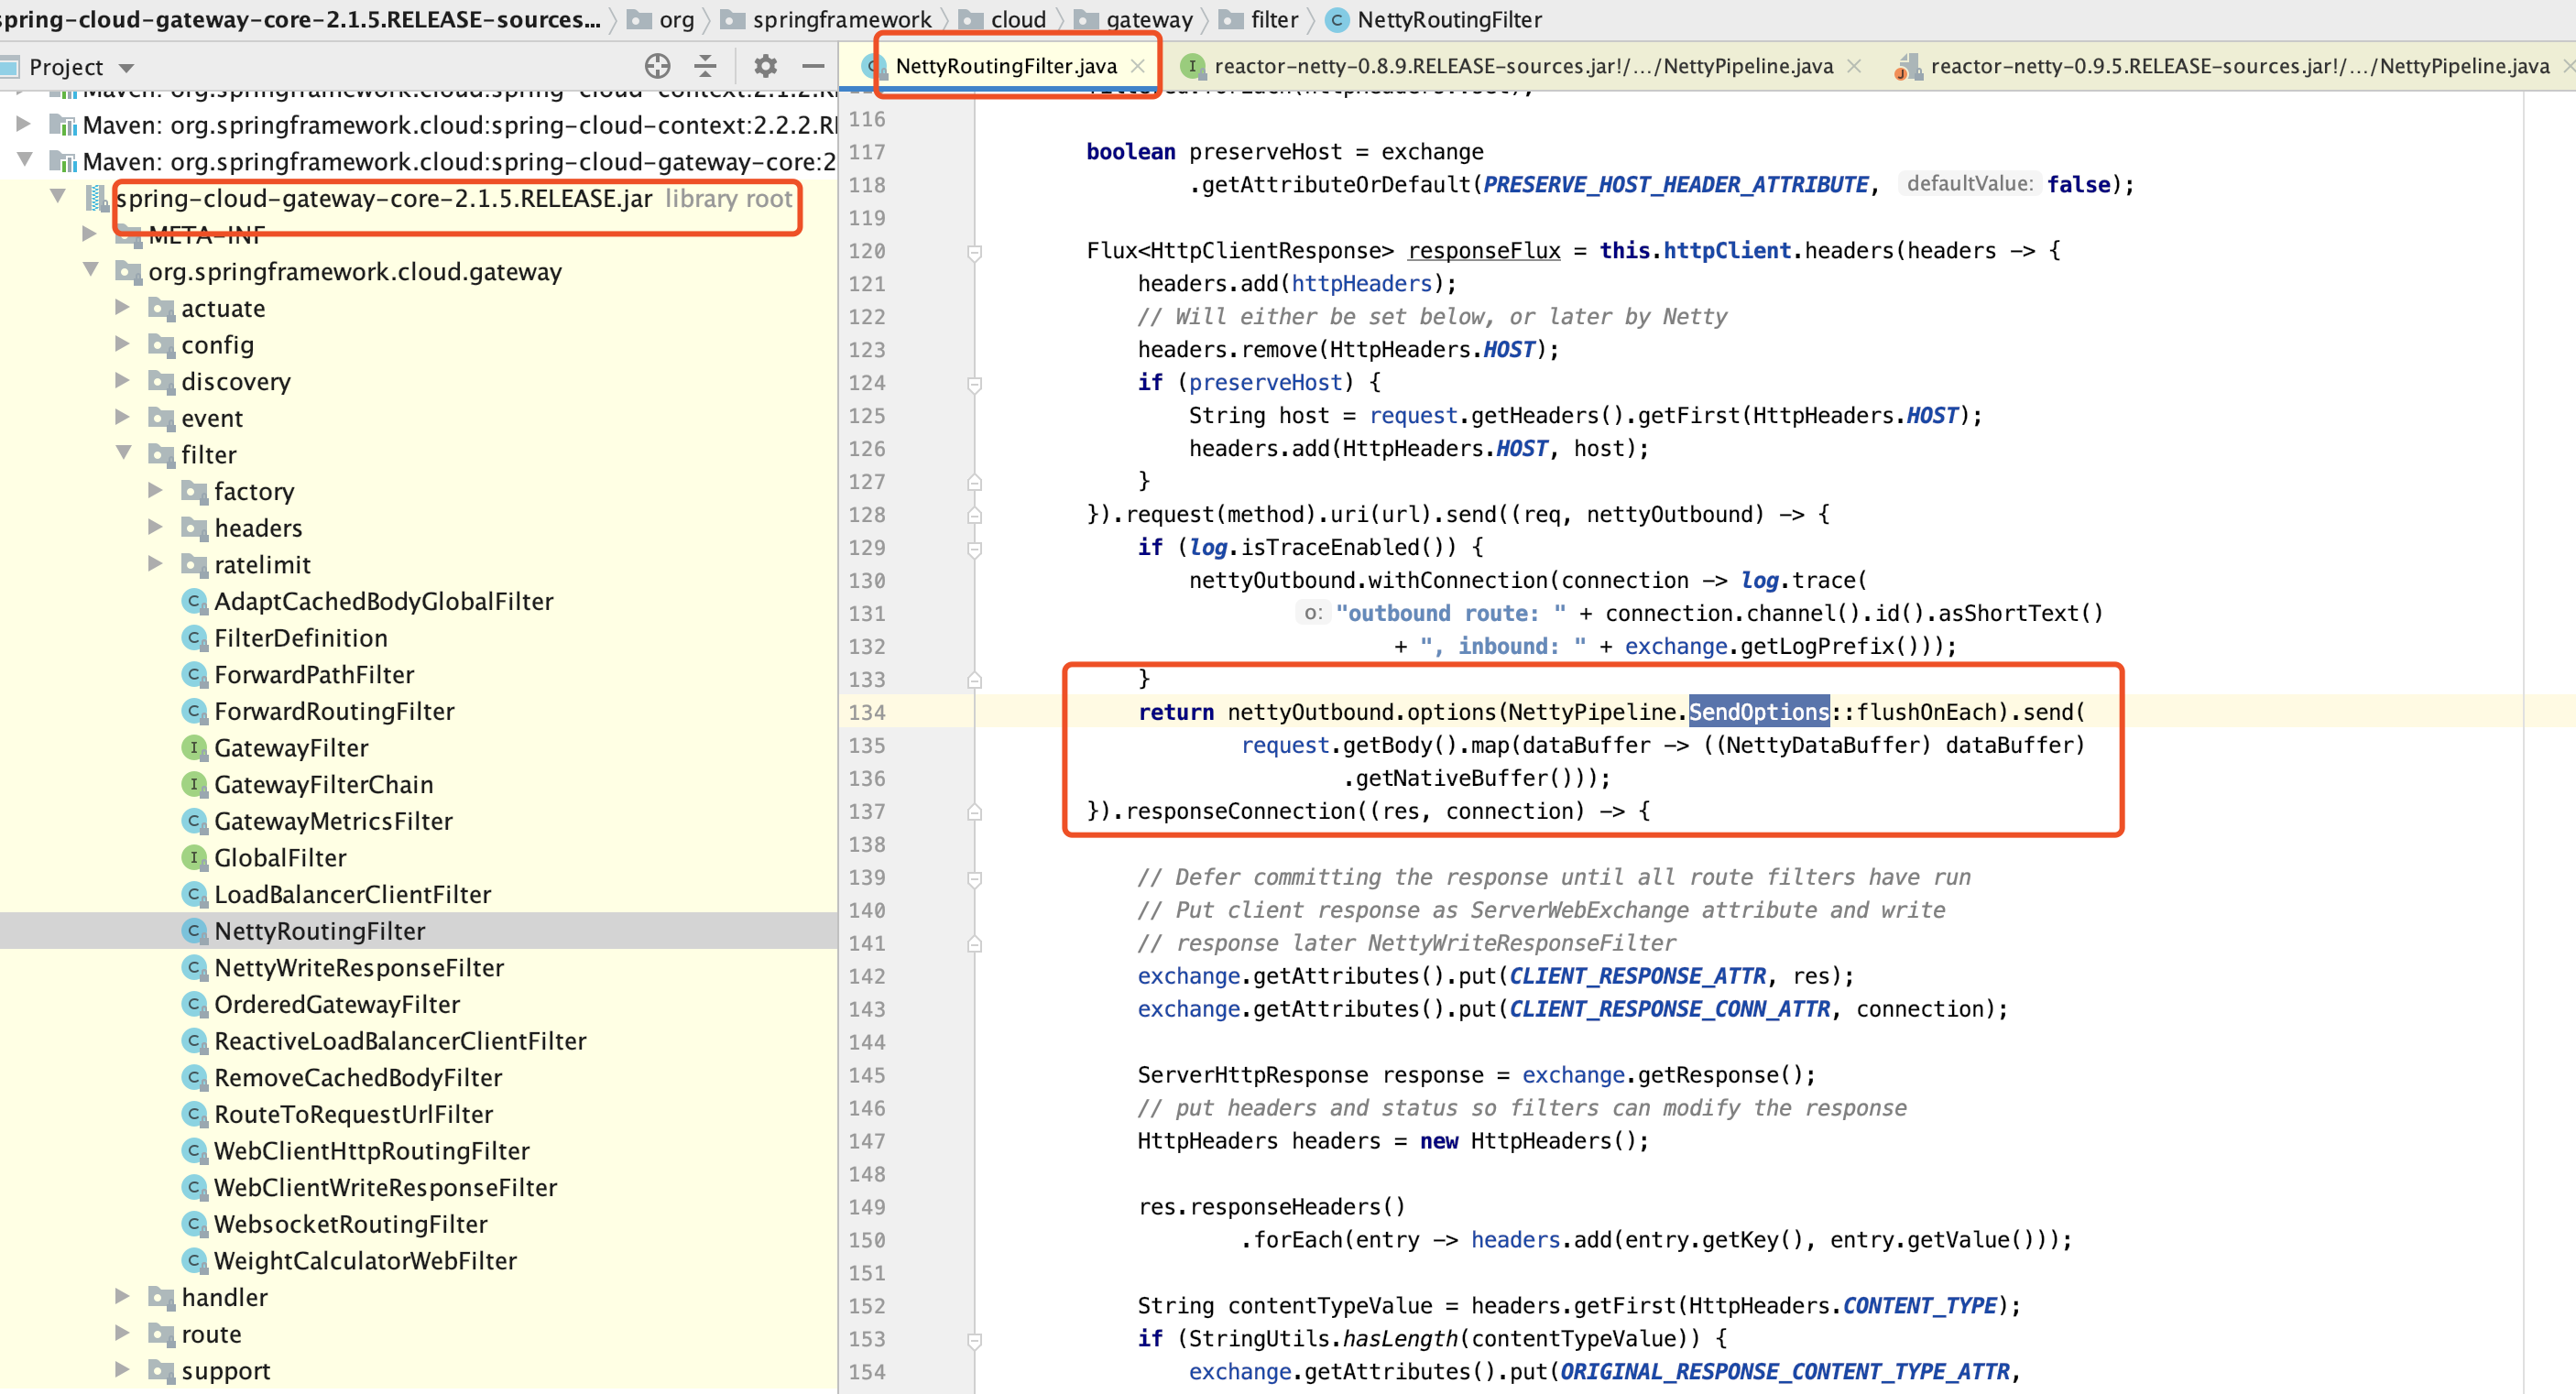The width and height of the screenshot is (2576, 1394).
Task: Click the locate/scroll-from-source target icon
Action: coord(657,66)
